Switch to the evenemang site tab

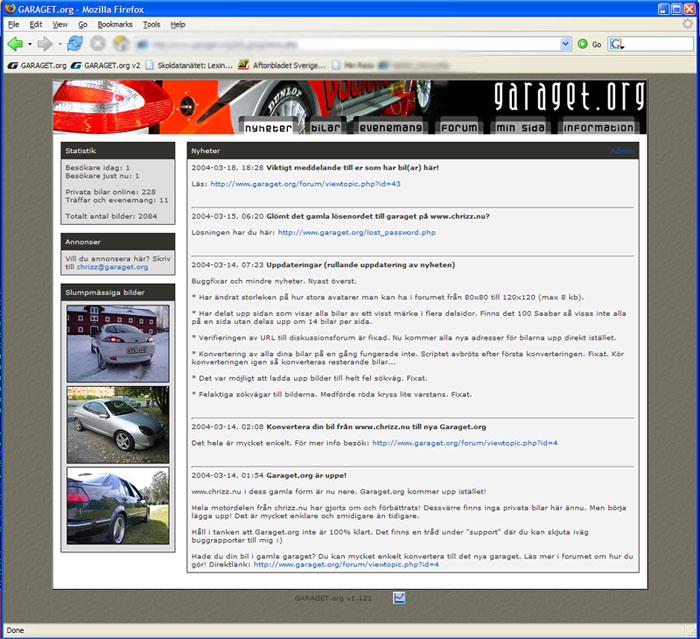pos(391,128)
